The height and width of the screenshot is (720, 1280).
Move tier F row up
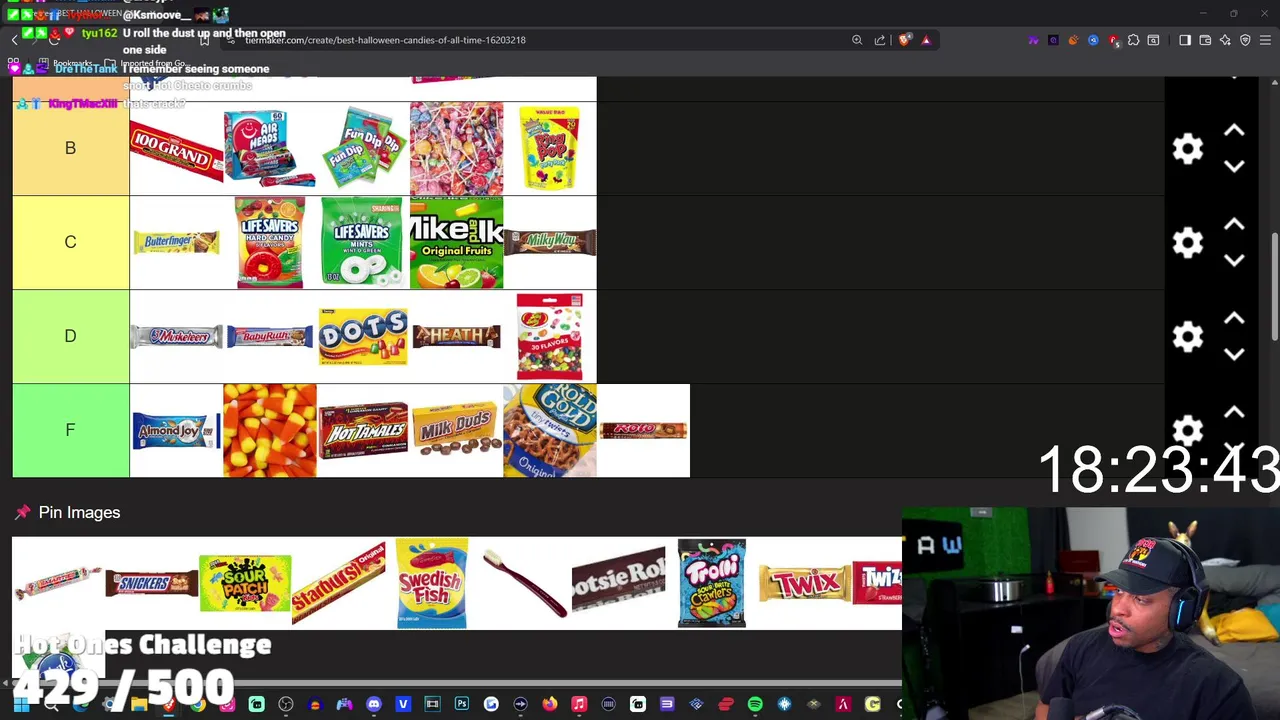(1234, 413)
